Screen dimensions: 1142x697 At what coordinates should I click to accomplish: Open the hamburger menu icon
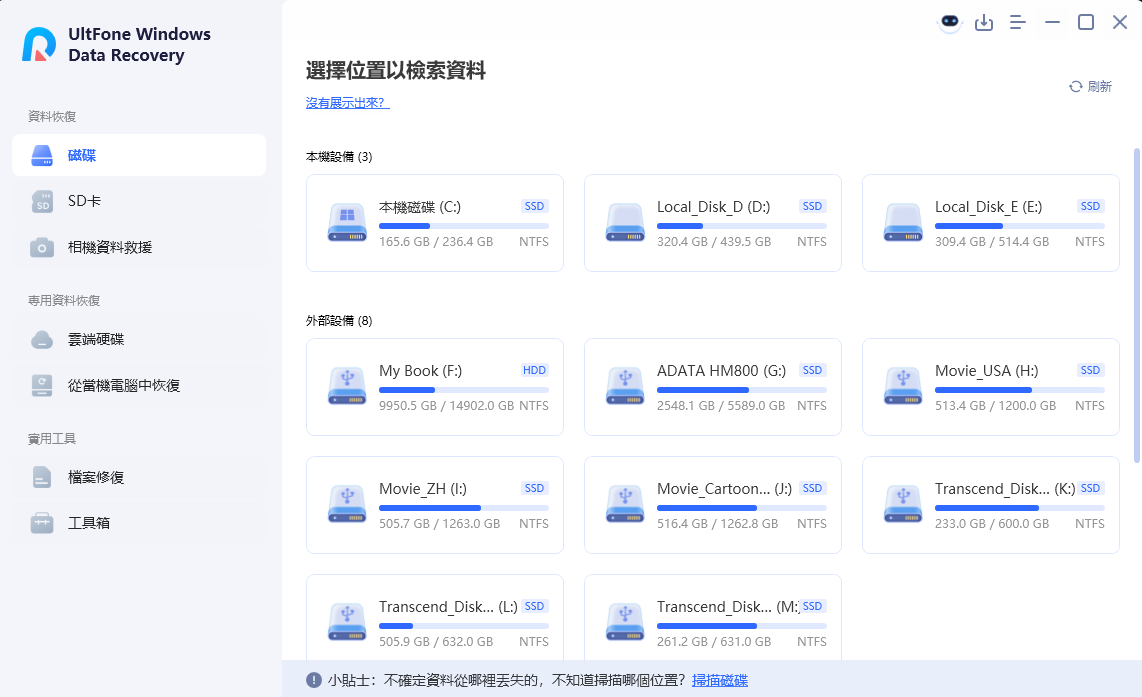1018,22
